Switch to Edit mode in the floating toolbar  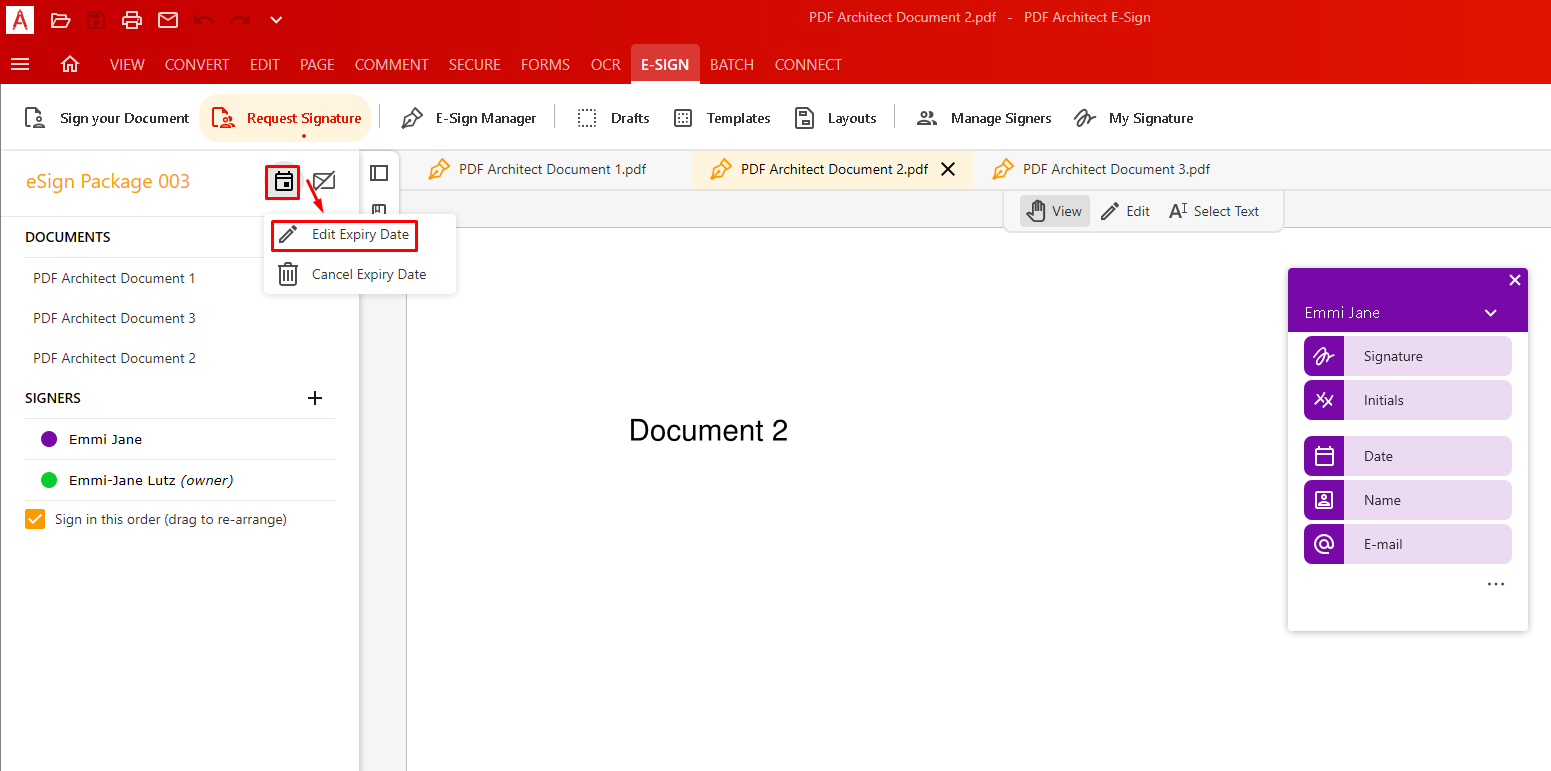pyautogui.click(x=1125, y=211)
